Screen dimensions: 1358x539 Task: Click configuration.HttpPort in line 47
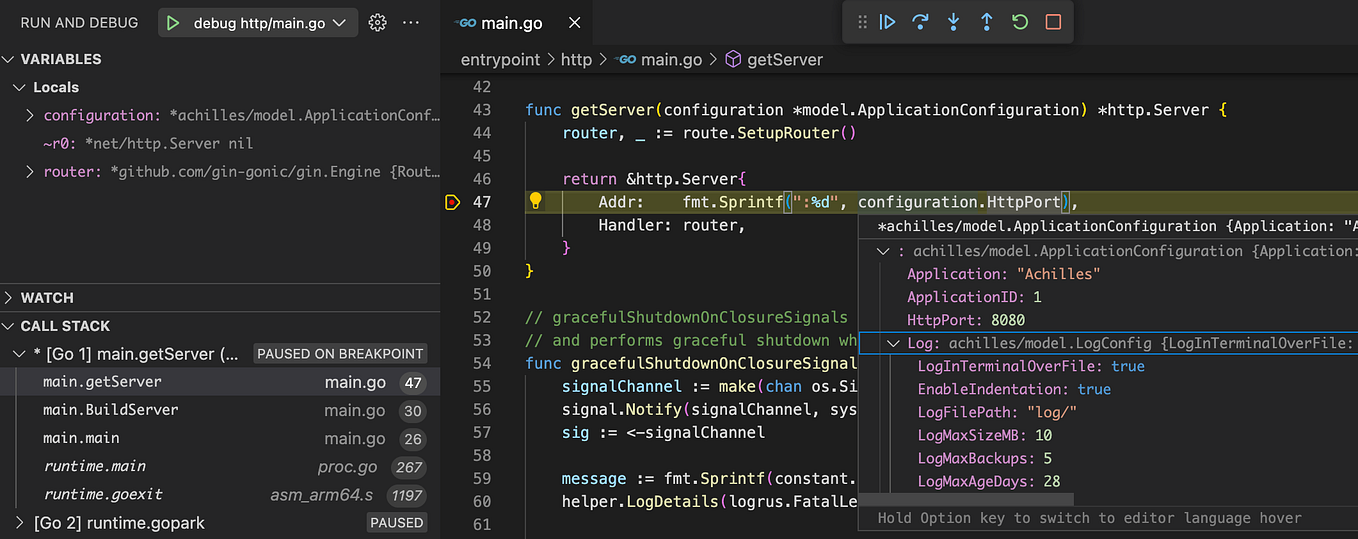tap(959, 202)
